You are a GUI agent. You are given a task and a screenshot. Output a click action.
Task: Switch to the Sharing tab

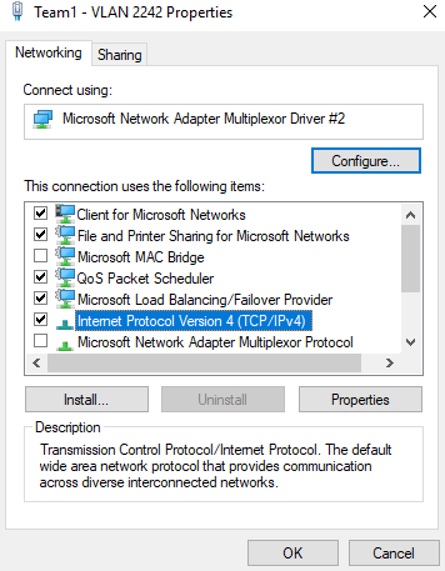119,55
